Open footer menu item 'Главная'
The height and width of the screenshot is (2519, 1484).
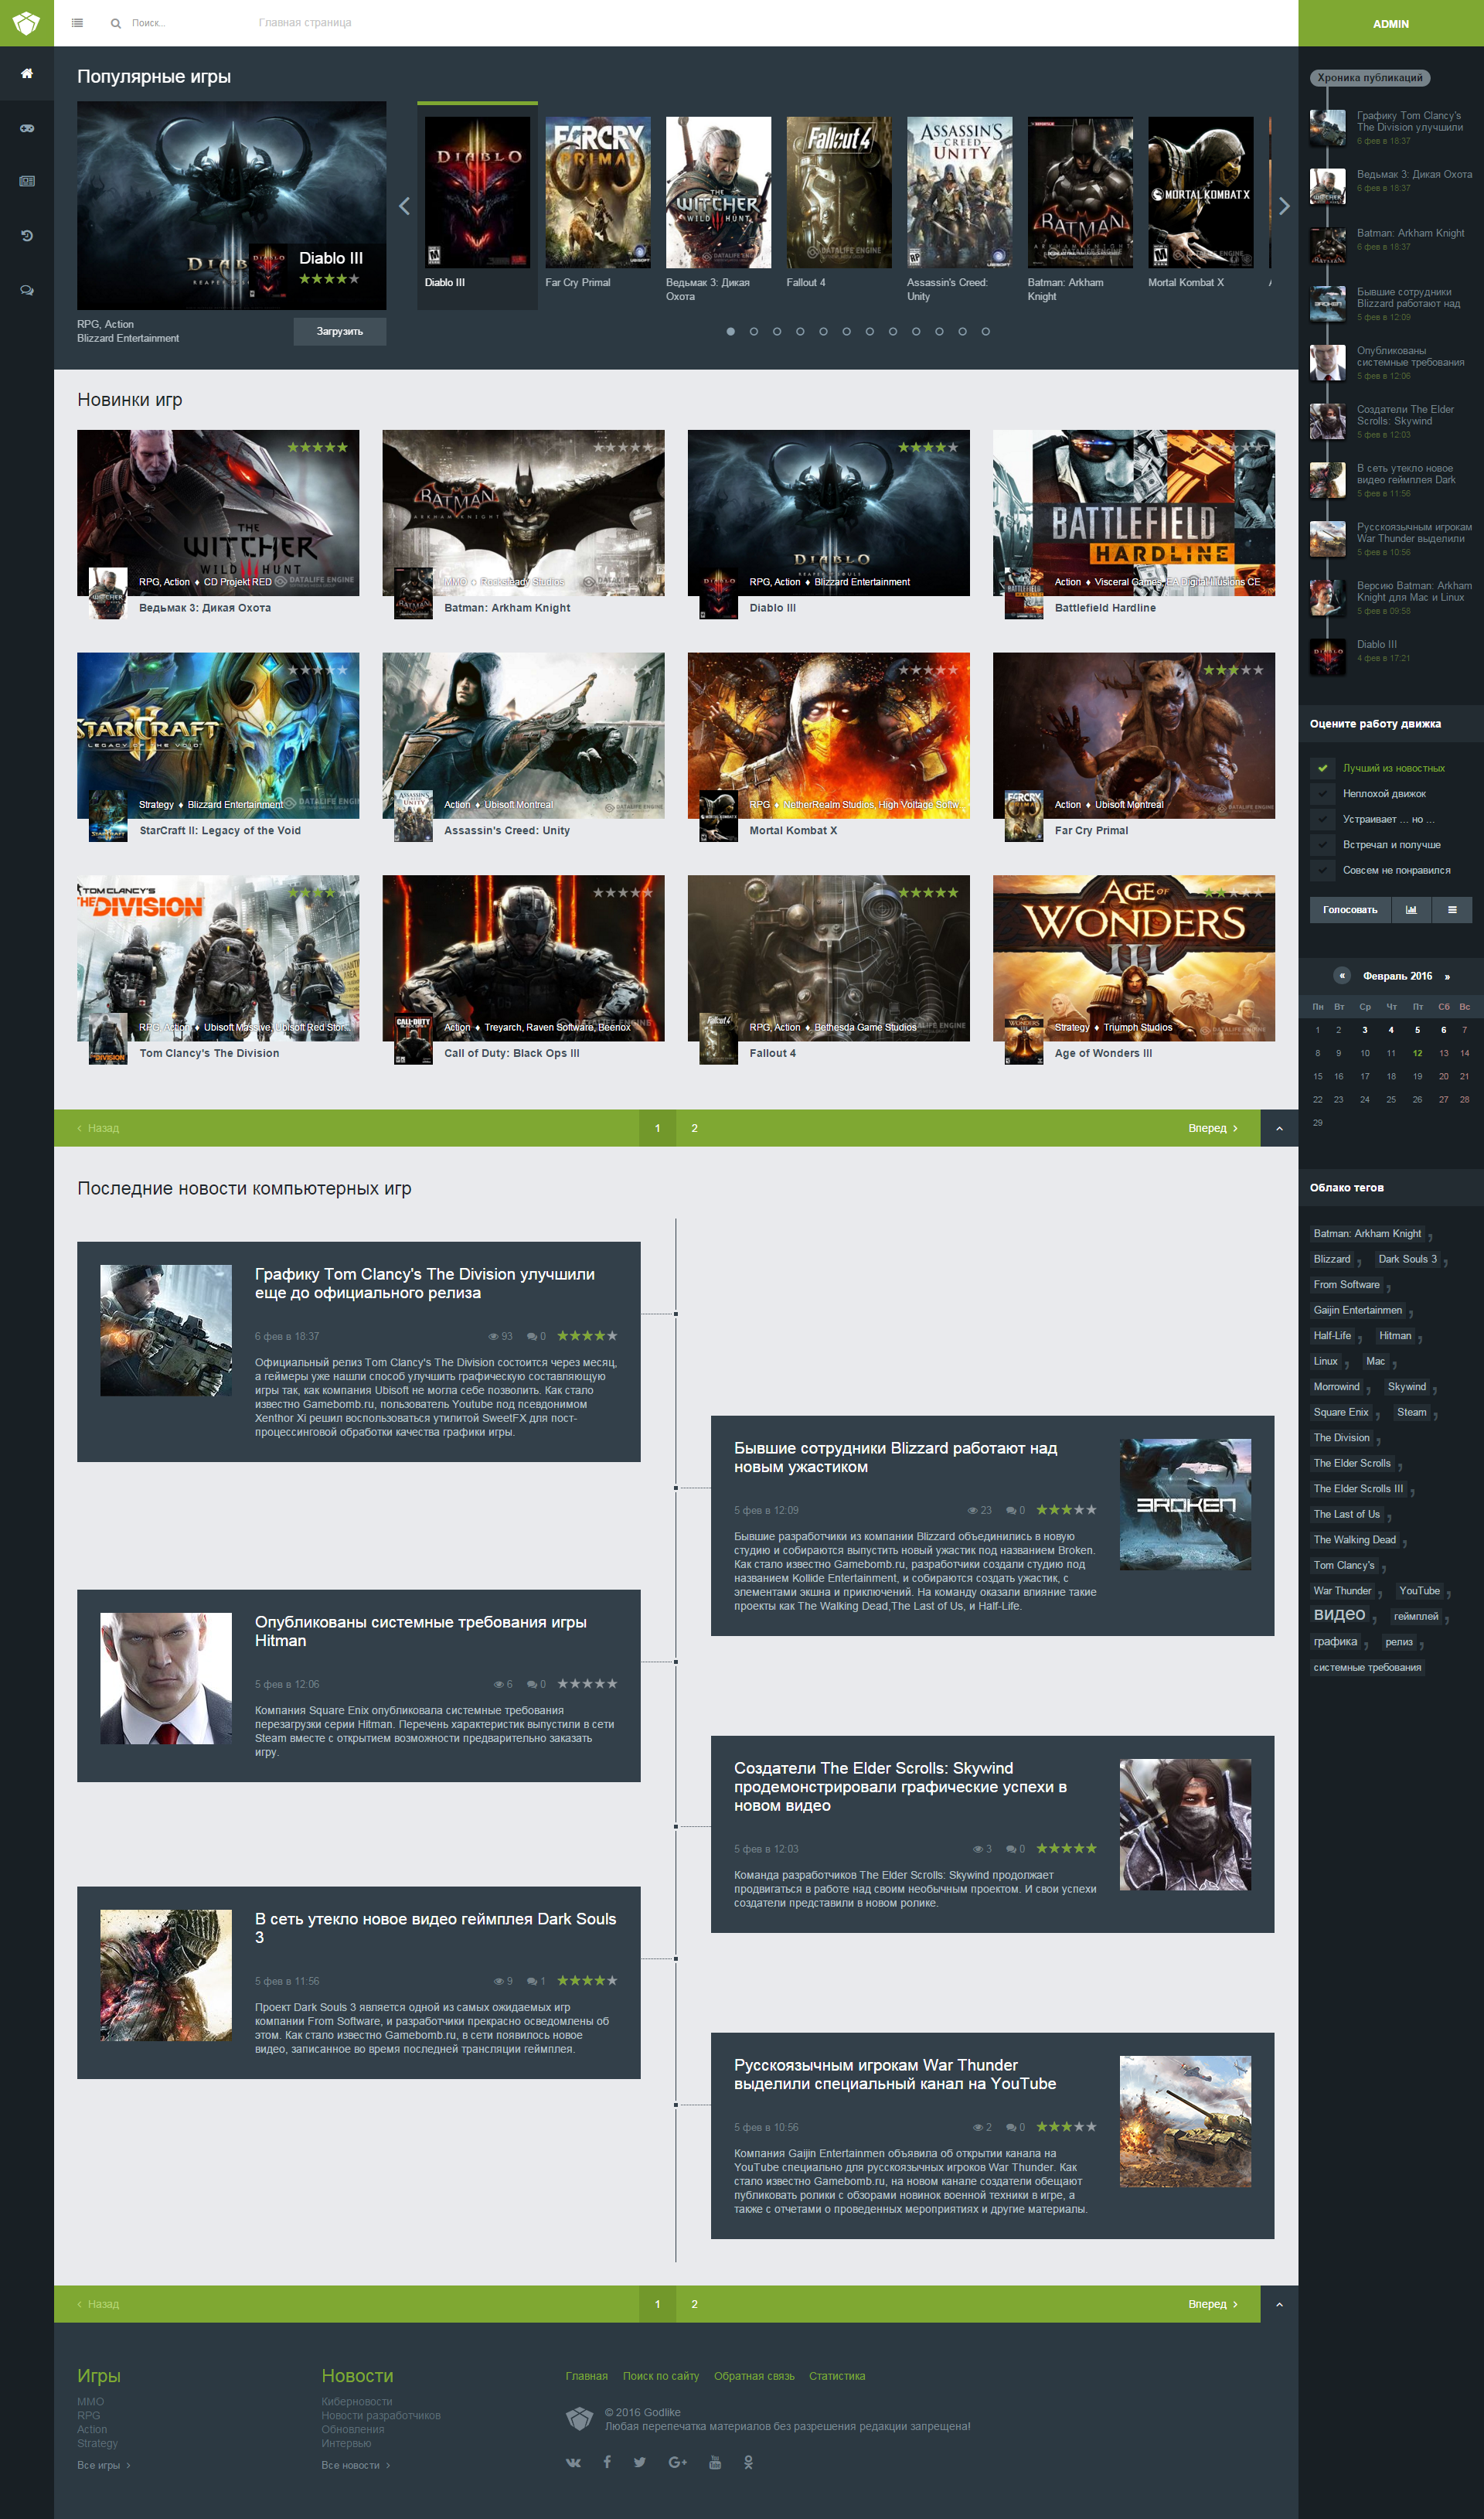587,2376
